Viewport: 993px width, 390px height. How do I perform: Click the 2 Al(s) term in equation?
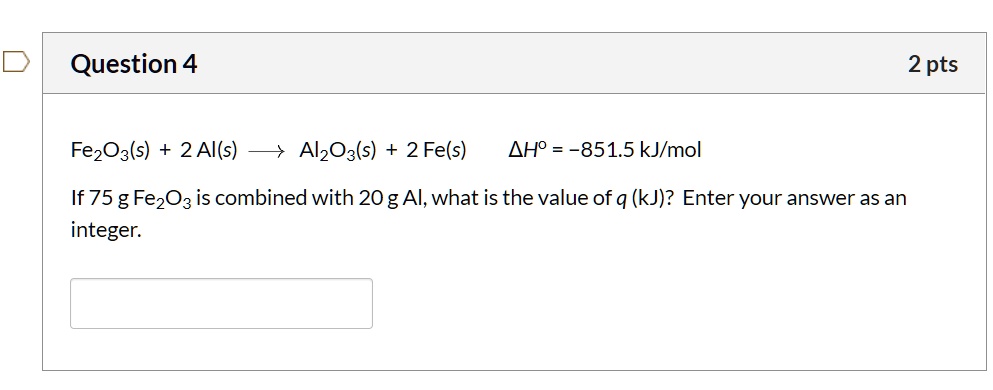(x=208, y=150)
